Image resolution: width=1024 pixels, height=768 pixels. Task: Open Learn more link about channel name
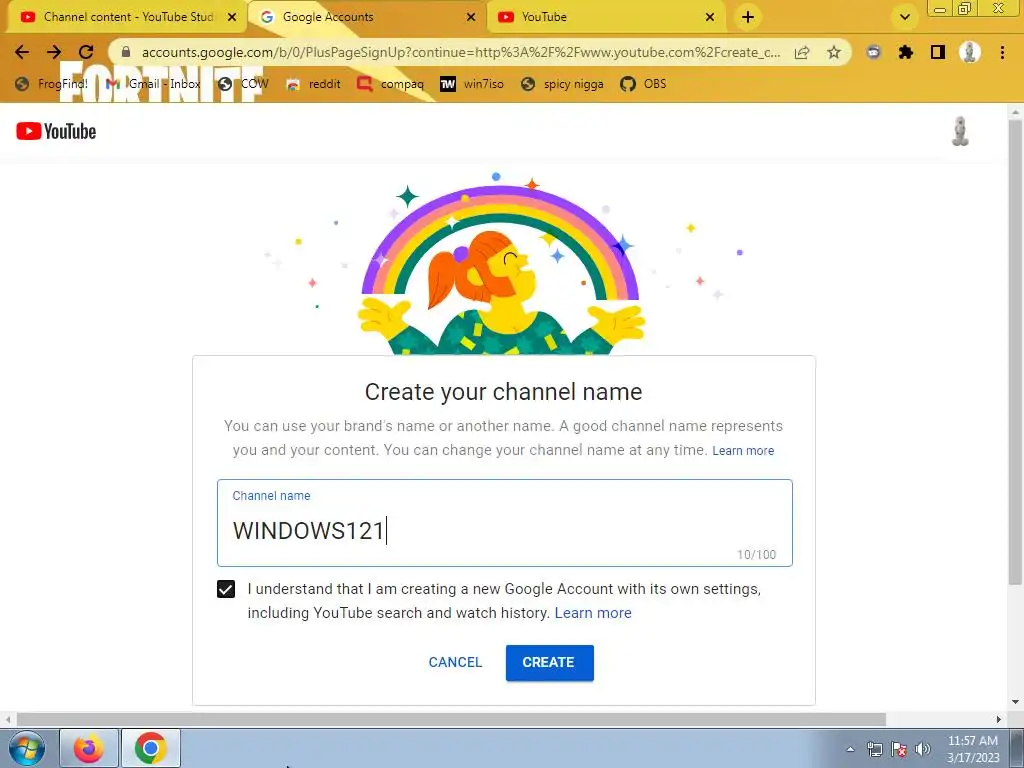(x=743, y=451)
